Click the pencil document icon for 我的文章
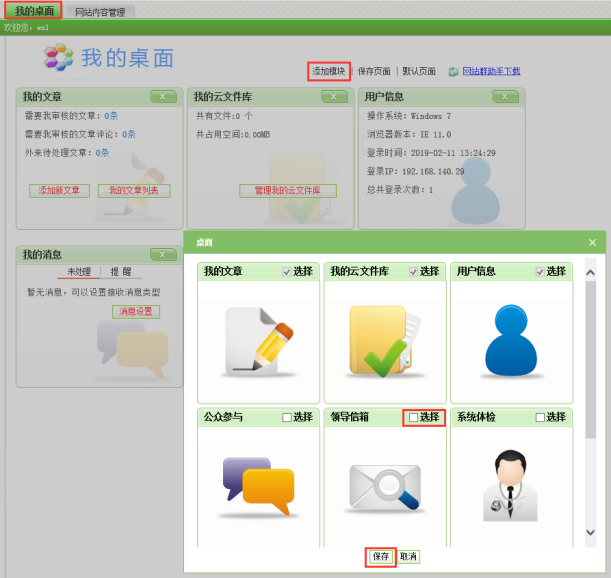Image resolution: width=611 pixels, height=578 pixels. (258, 339)
